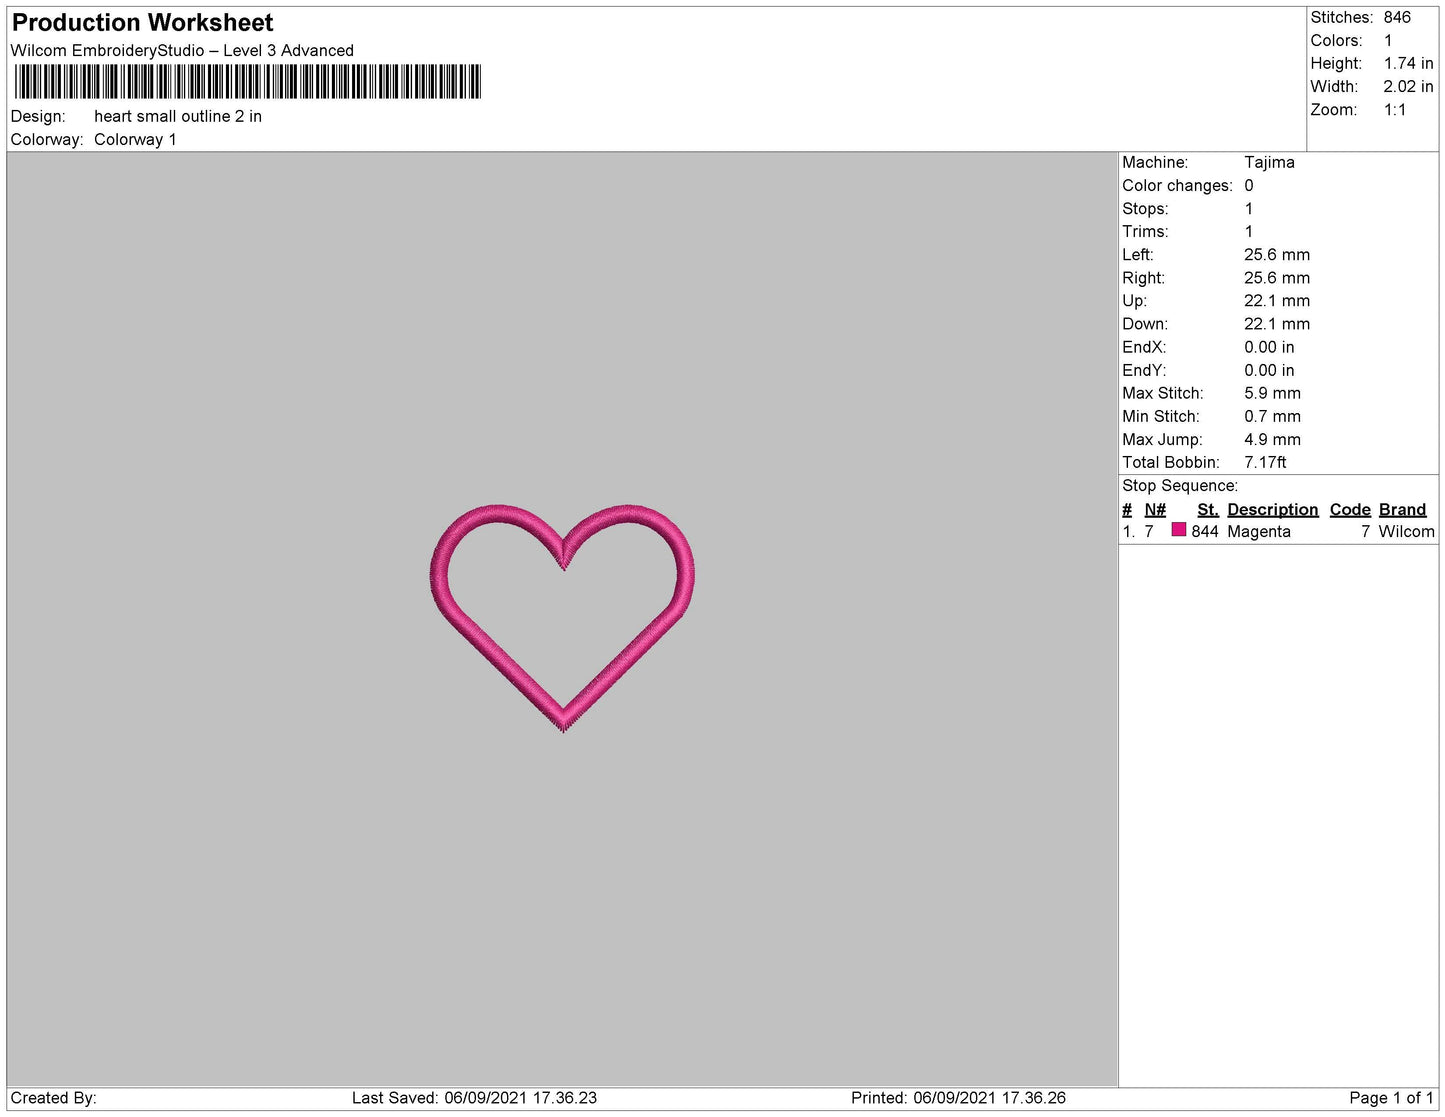Screen dimensions: 1445x1117
Task: Click the Down value '22.1 mm'
Action: 1277,324
